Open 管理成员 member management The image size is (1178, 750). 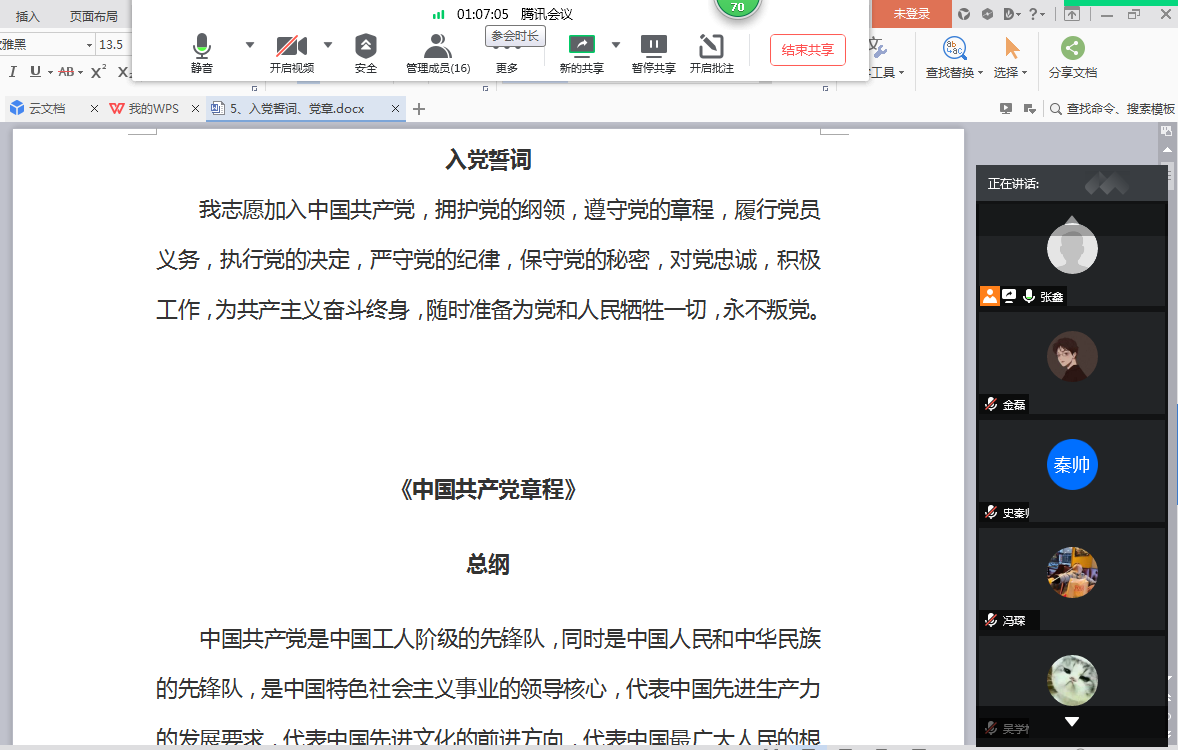[437, 52]
